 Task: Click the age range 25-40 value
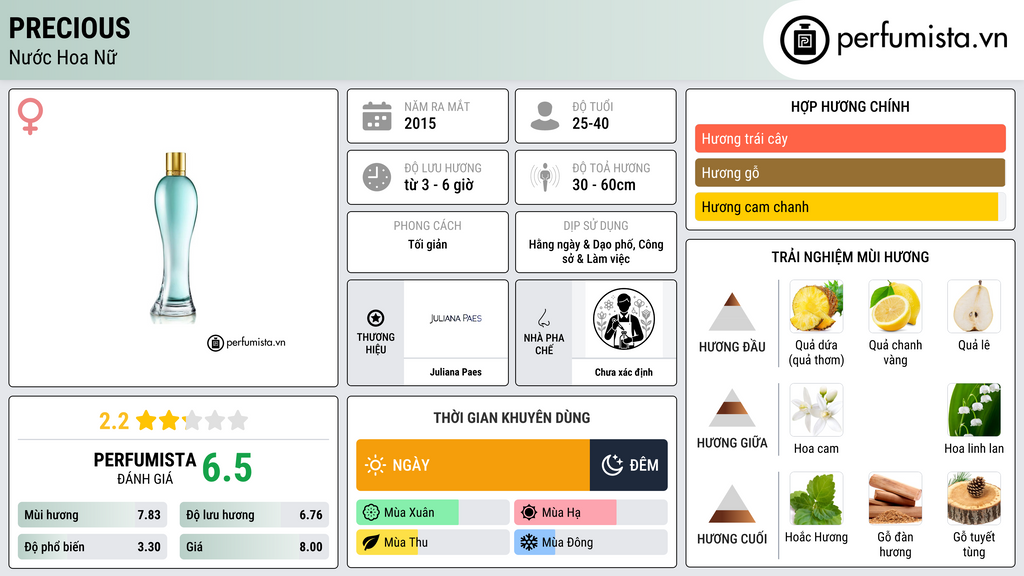pyautogui.click(x=590, y=123)
